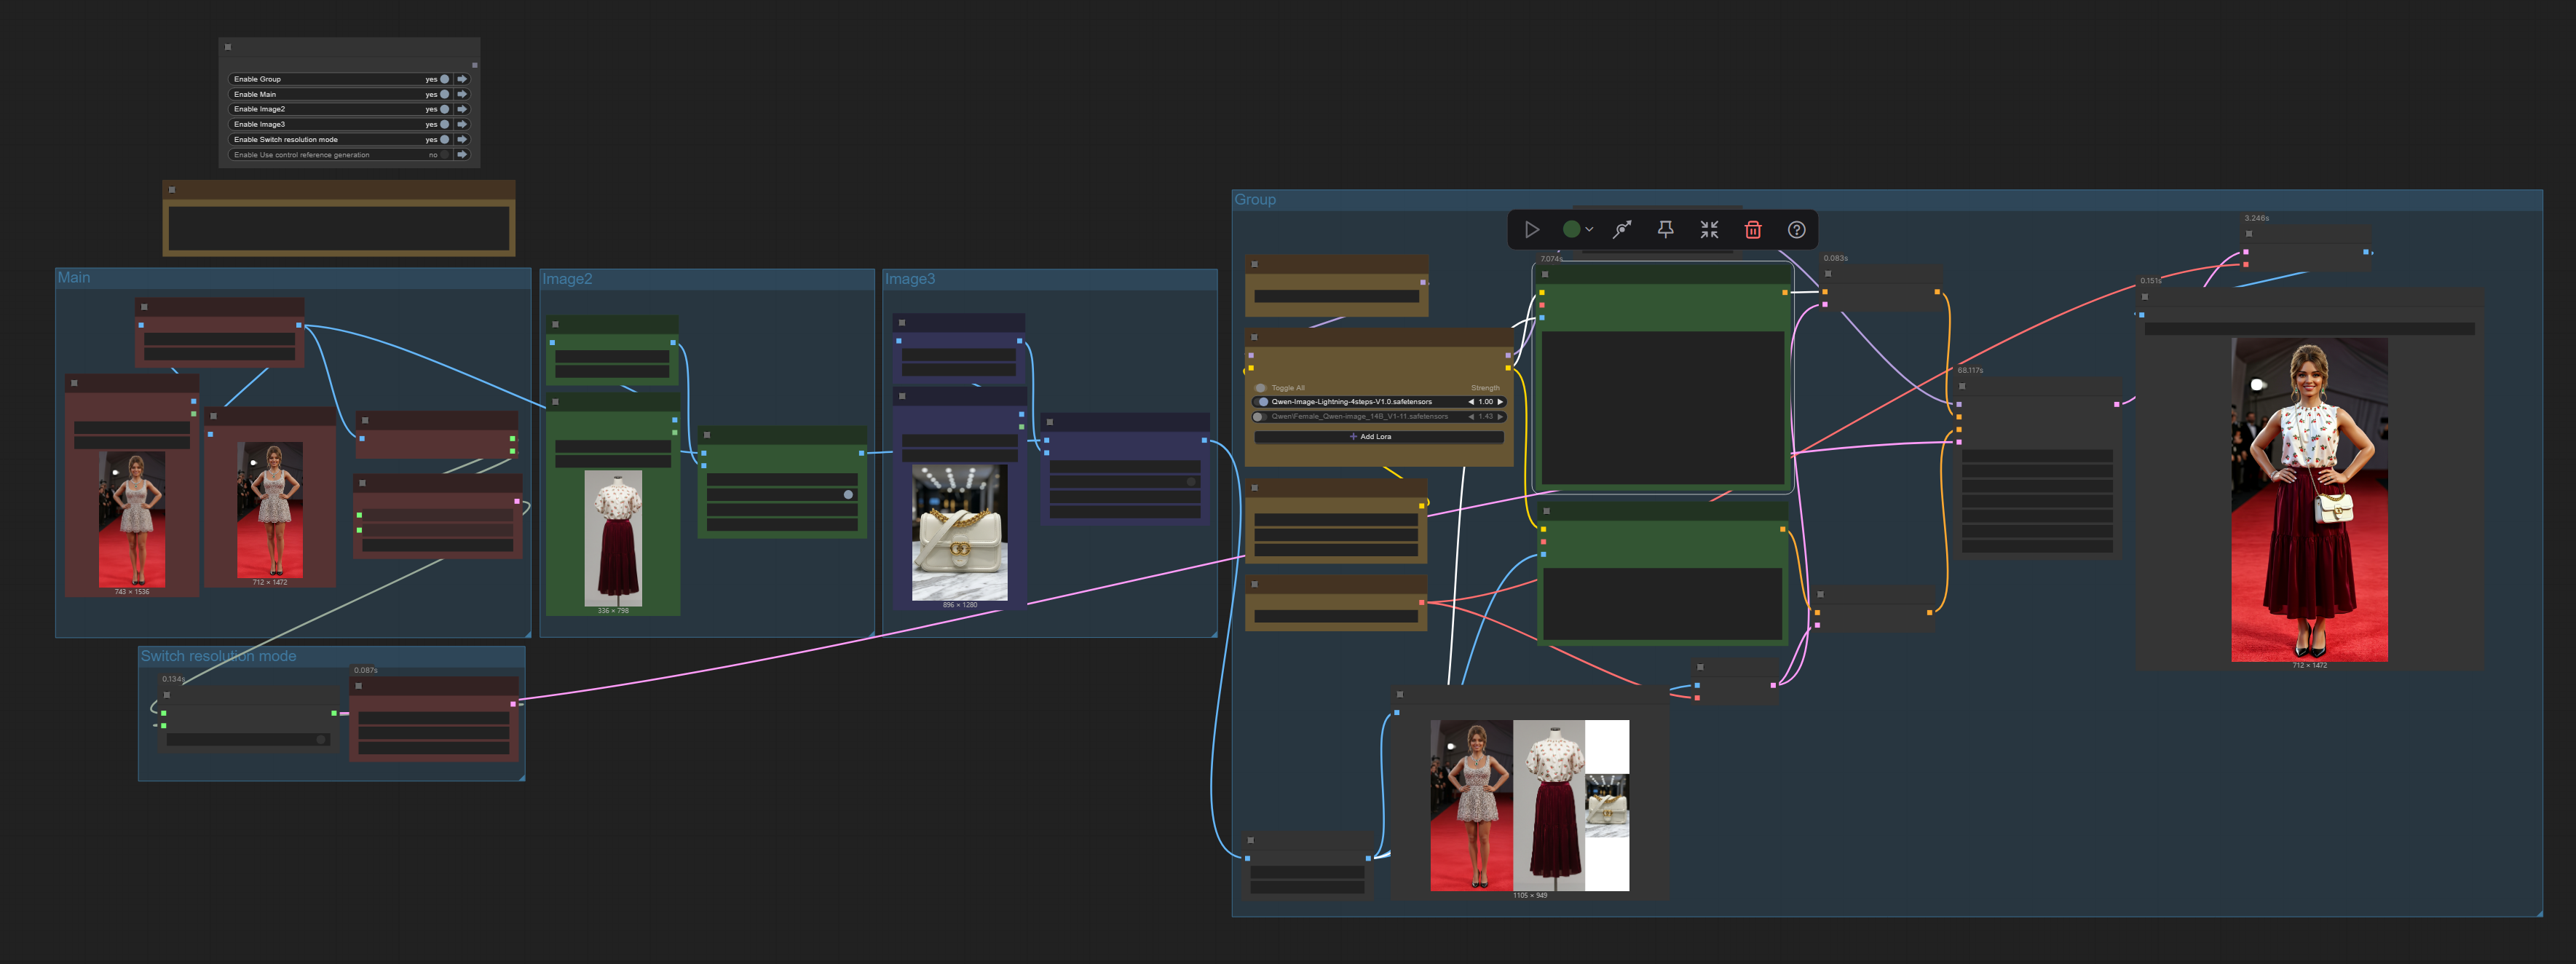Click the arrow beside Enable Group
Image resolution: width=2576 pixels, height=964 pixels.
point(462,79)
